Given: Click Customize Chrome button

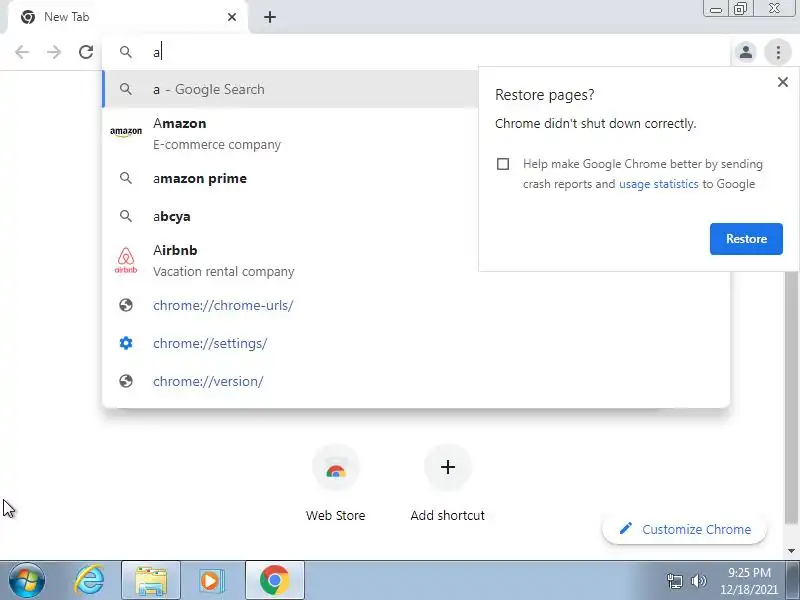Looking at the screenshot, I should tap(684, 530).
